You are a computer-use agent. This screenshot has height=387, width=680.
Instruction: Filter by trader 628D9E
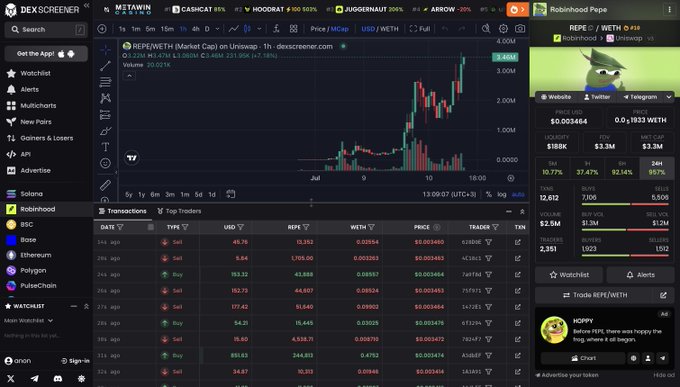point(489,242)
